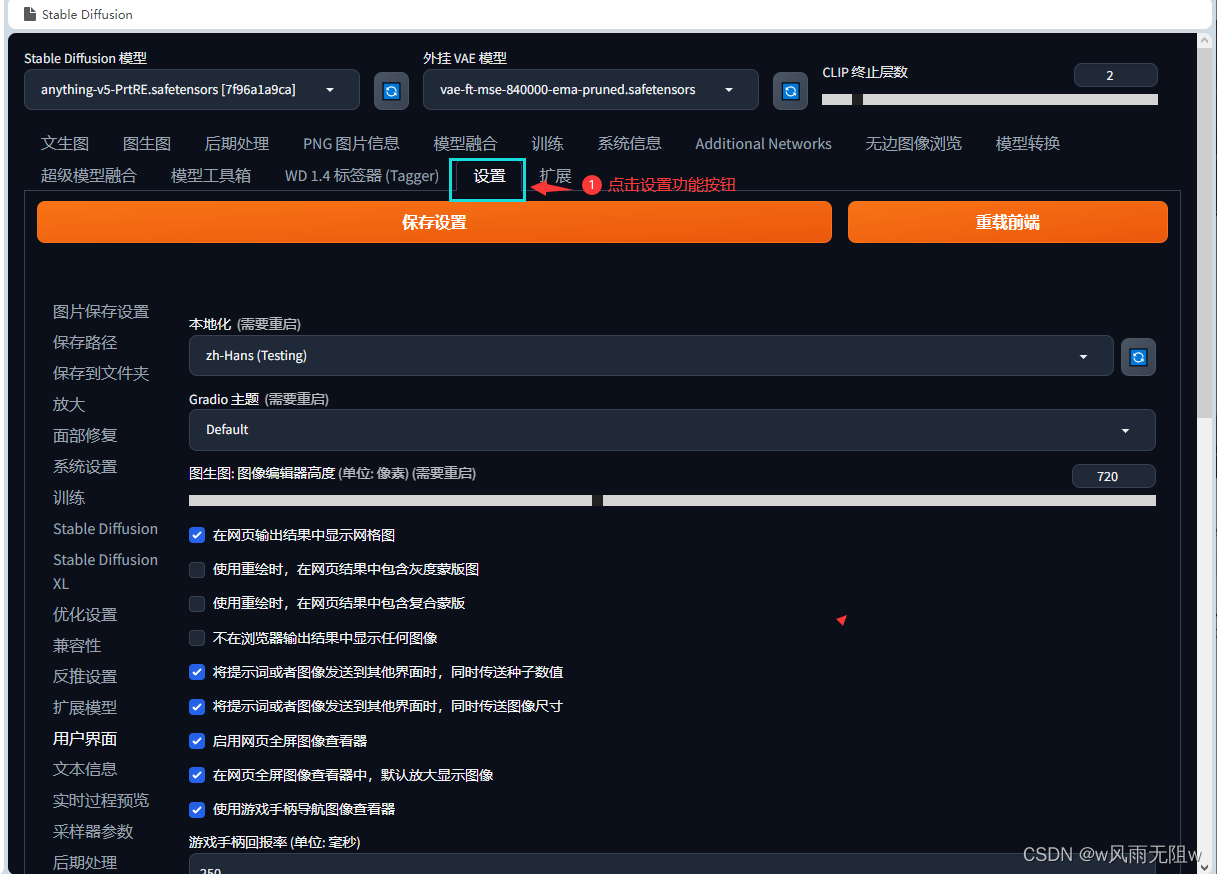Toggle gamepad navigation for image viewer
The width and height of the screenshot is (1217, 874).
pyautogui.click(x=197, y=809)
